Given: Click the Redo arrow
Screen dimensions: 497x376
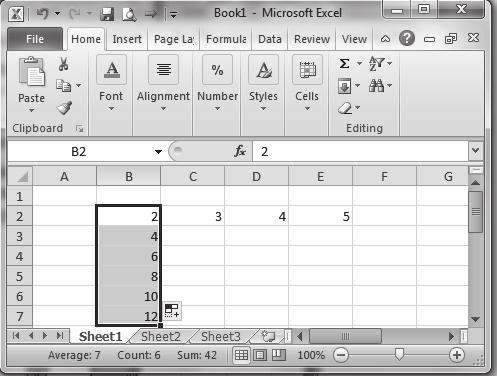Looking at the screenshot, I should 75,13.
